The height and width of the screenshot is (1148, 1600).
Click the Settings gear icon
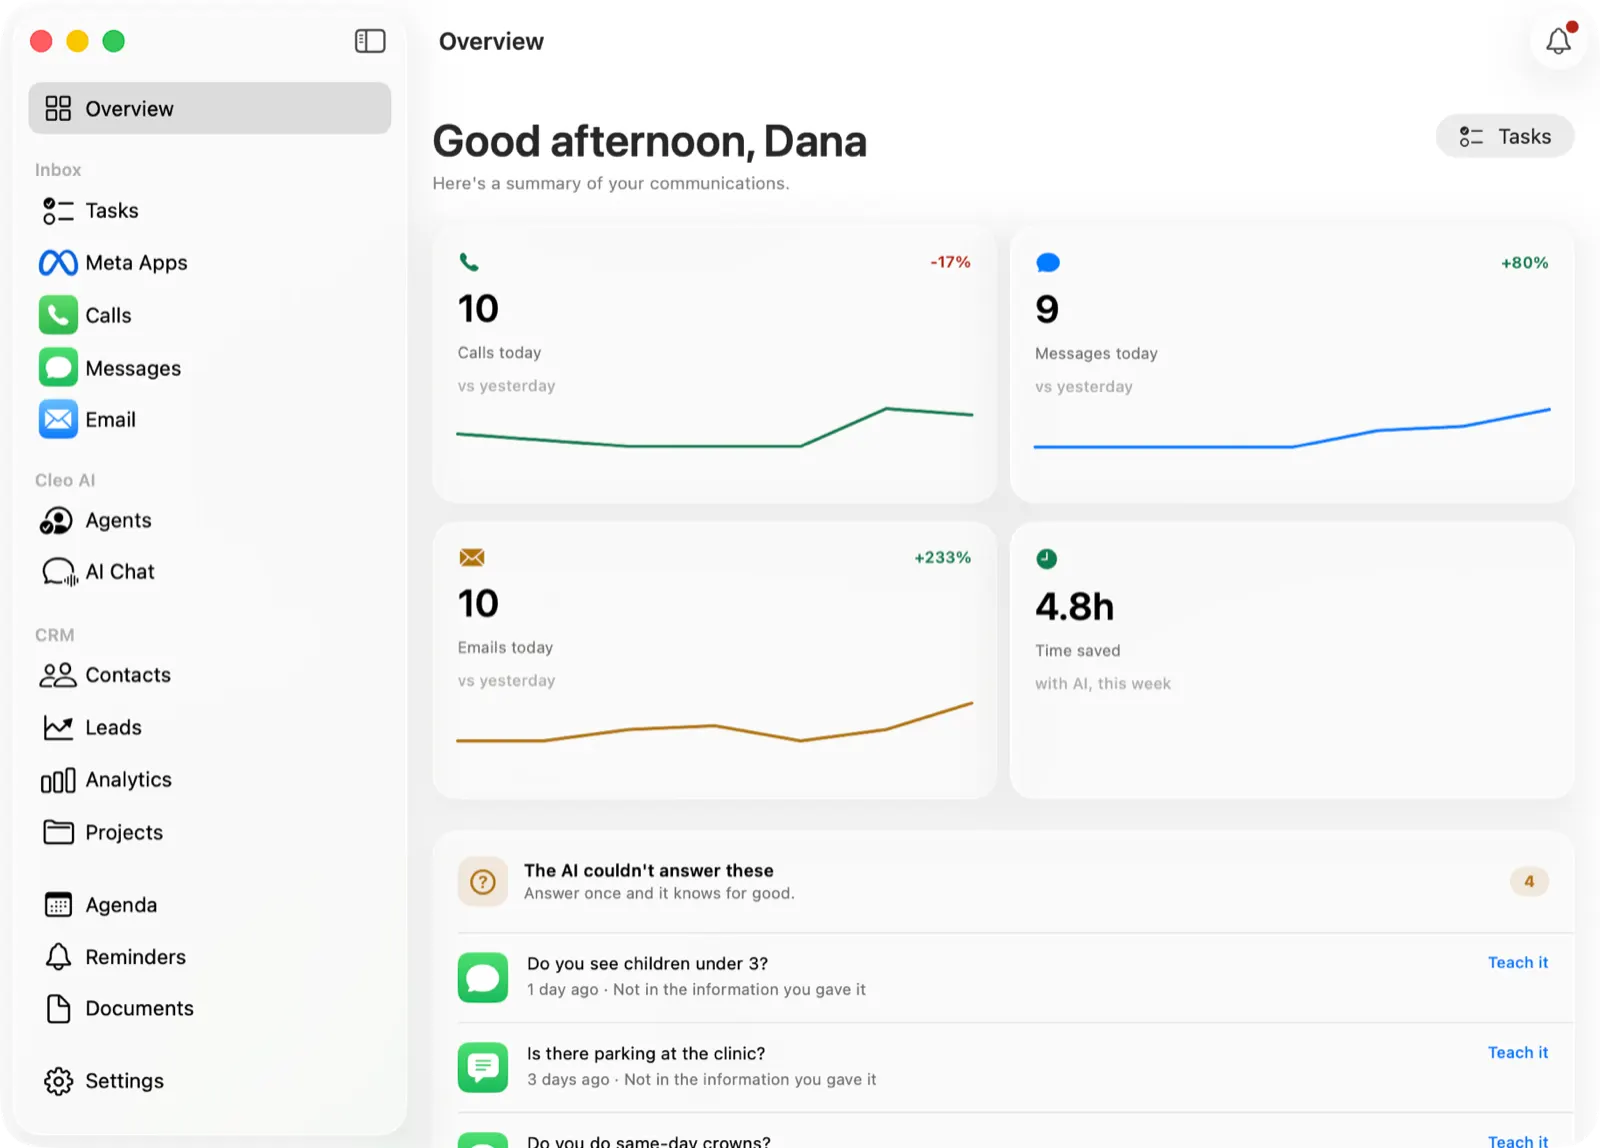coord(58,1081)
